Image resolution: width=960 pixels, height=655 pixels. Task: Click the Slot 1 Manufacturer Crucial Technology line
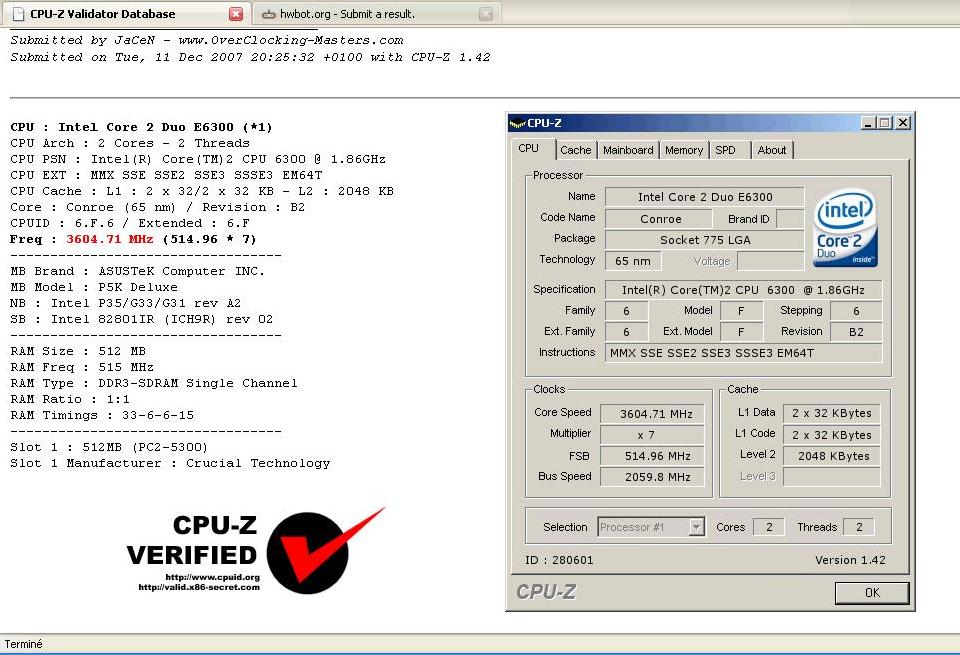coord(170,463)
